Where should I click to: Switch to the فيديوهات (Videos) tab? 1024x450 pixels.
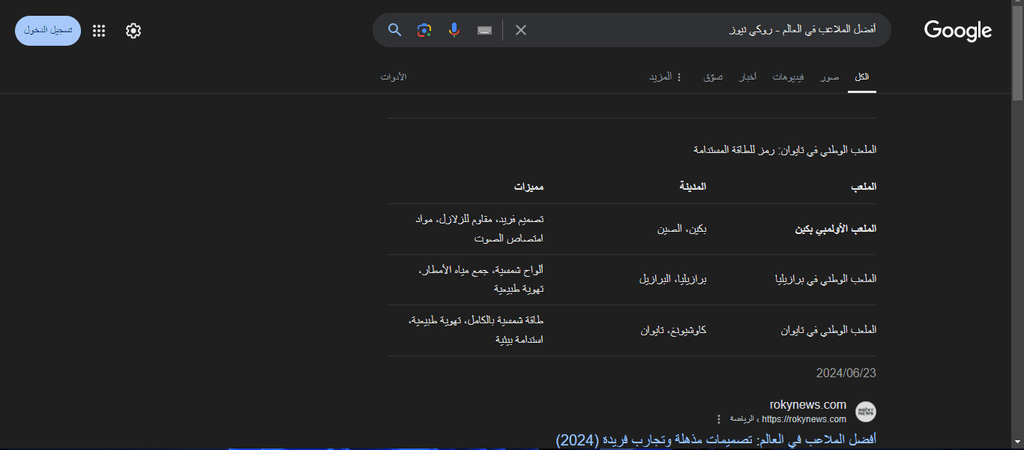[x=789, y=77]
